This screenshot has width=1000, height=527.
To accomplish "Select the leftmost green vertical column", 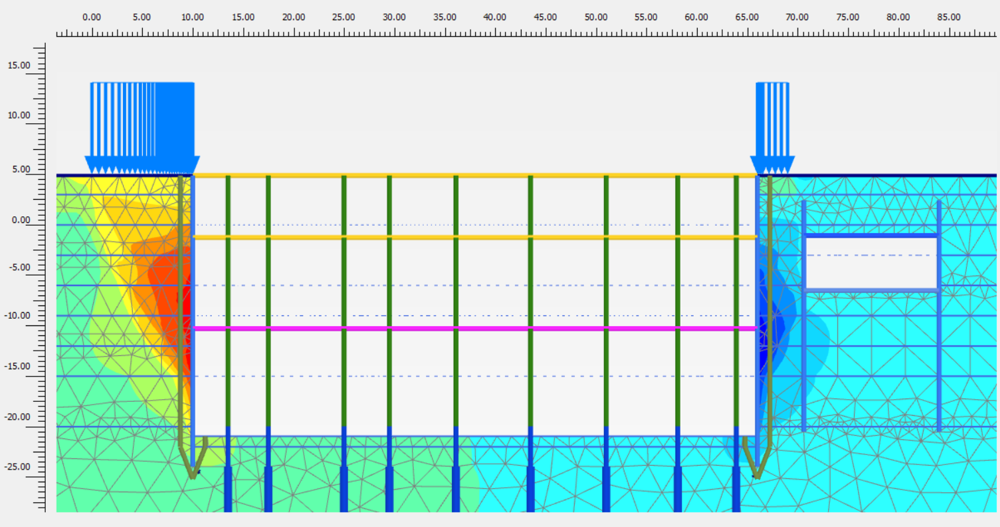I will [228, 300].
